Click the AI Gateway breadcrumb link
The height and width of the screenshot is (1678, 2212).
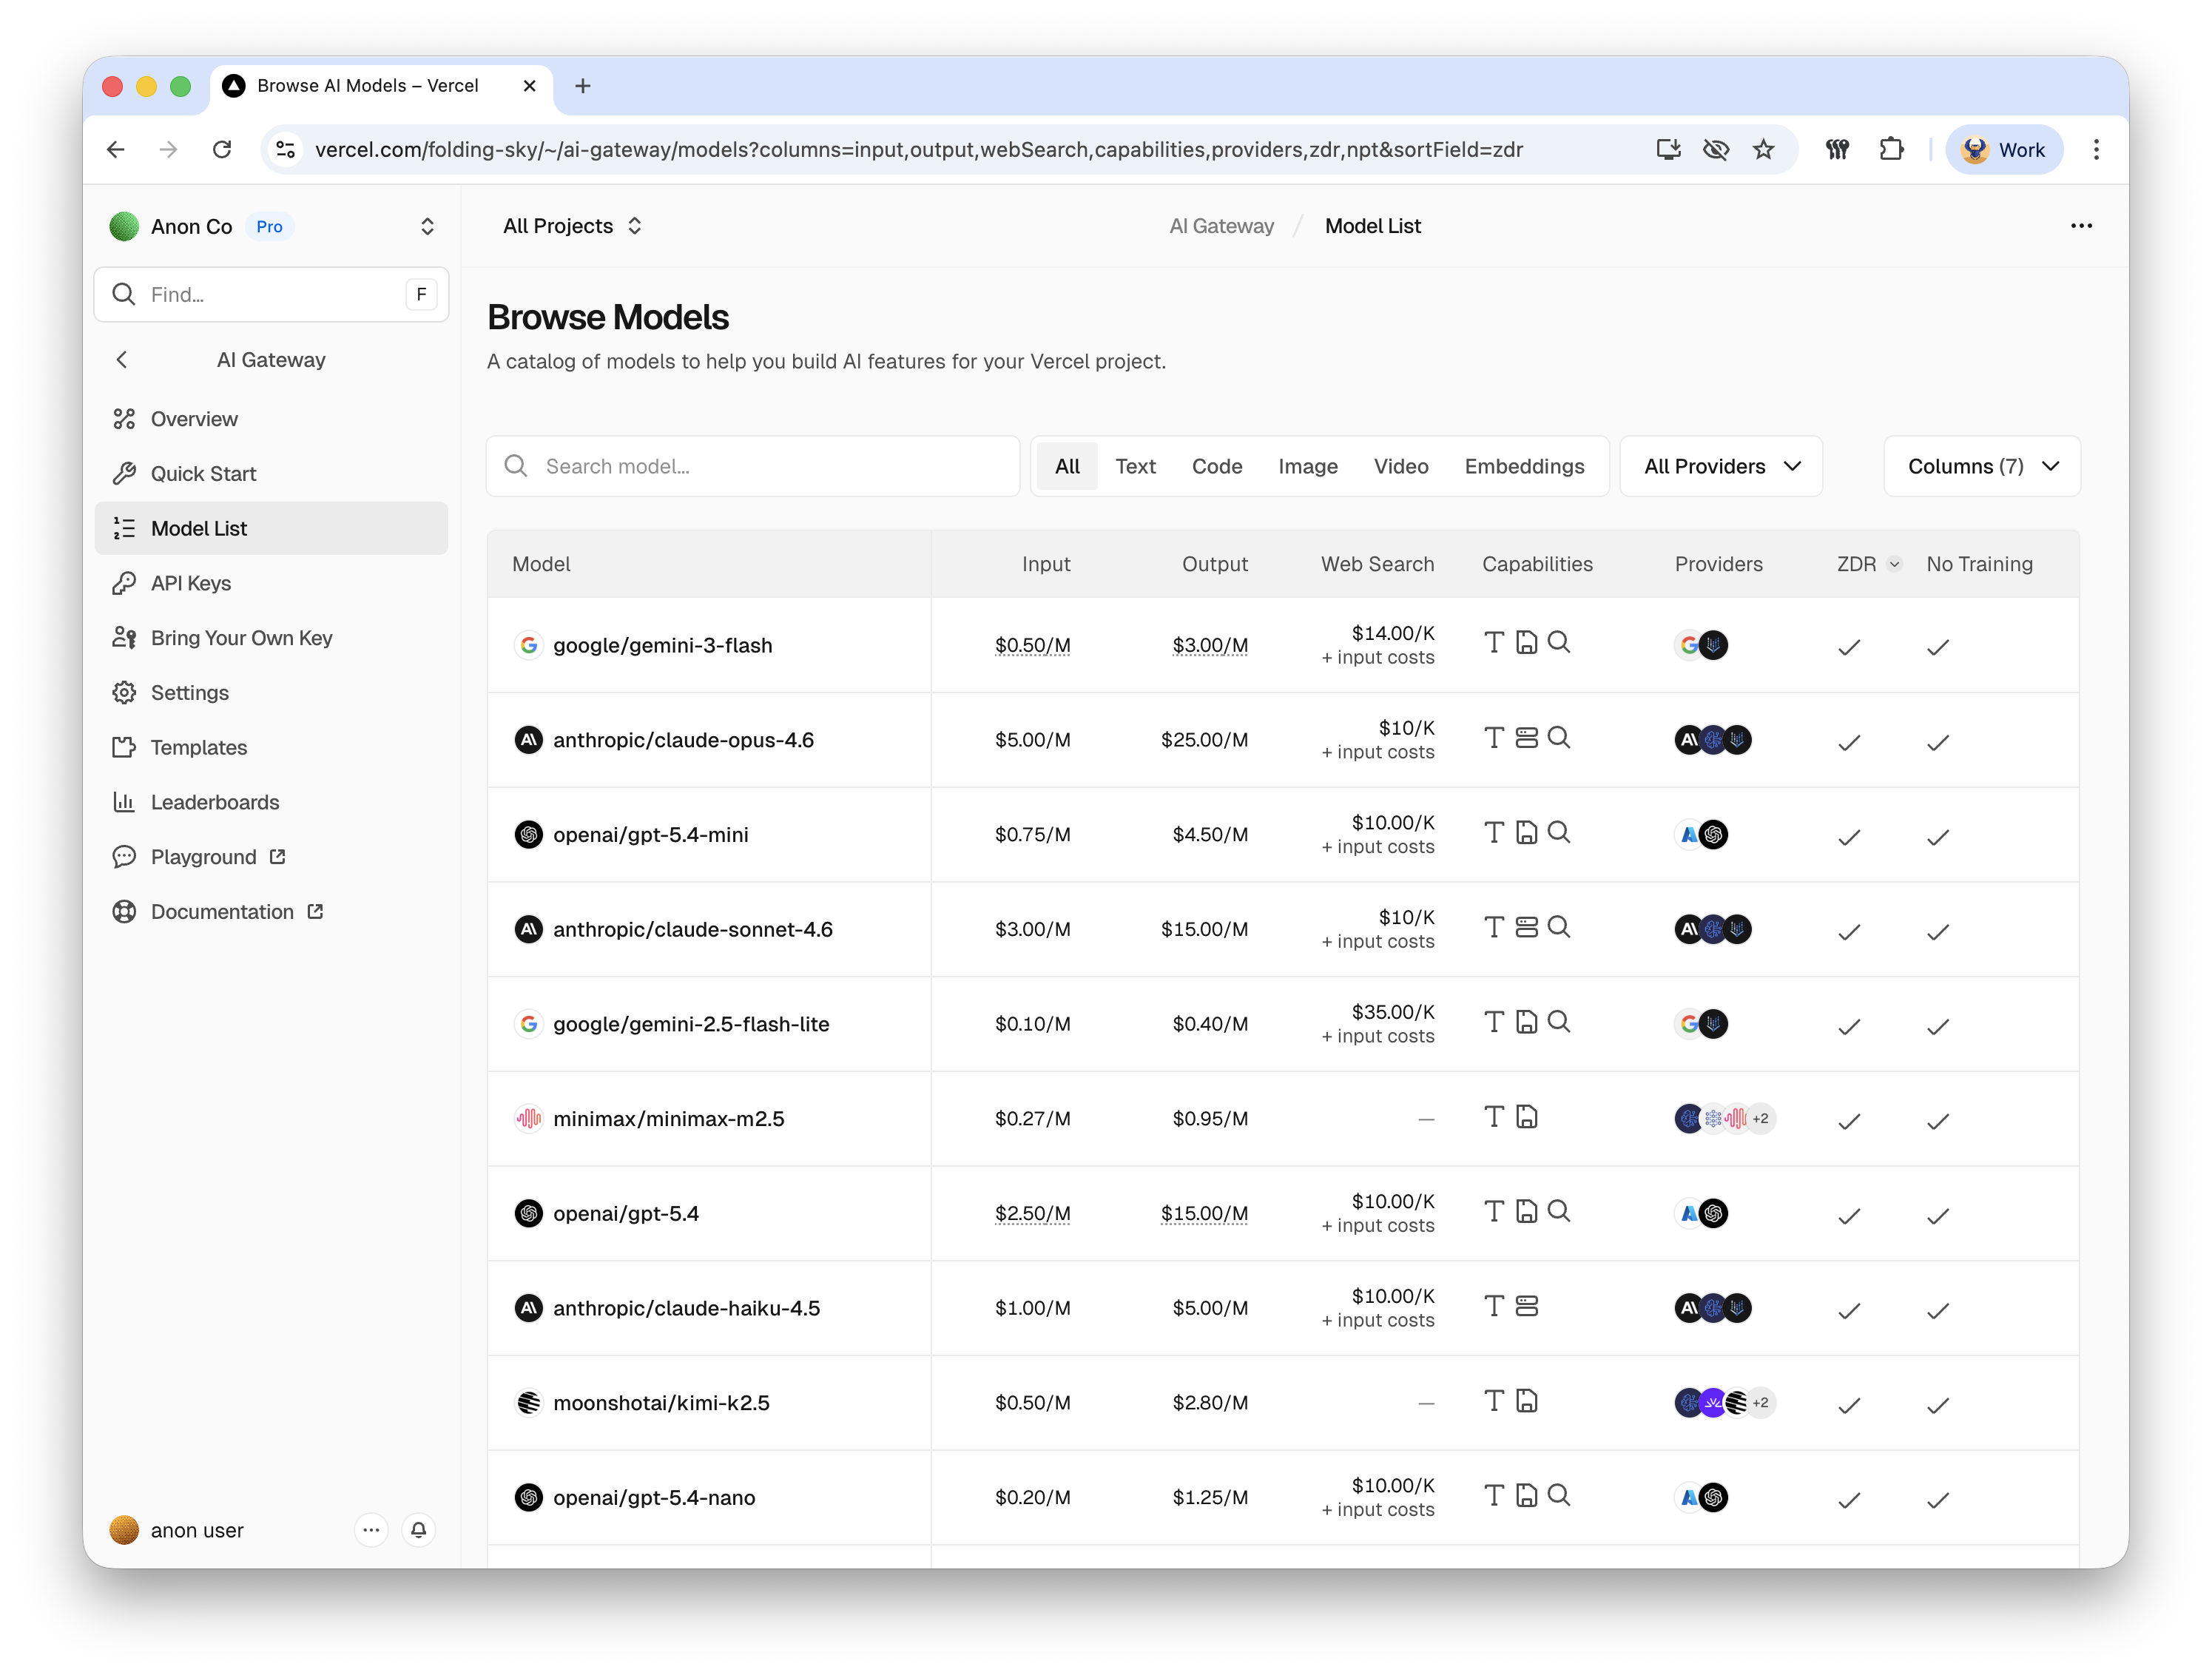tap(1221, 226)
